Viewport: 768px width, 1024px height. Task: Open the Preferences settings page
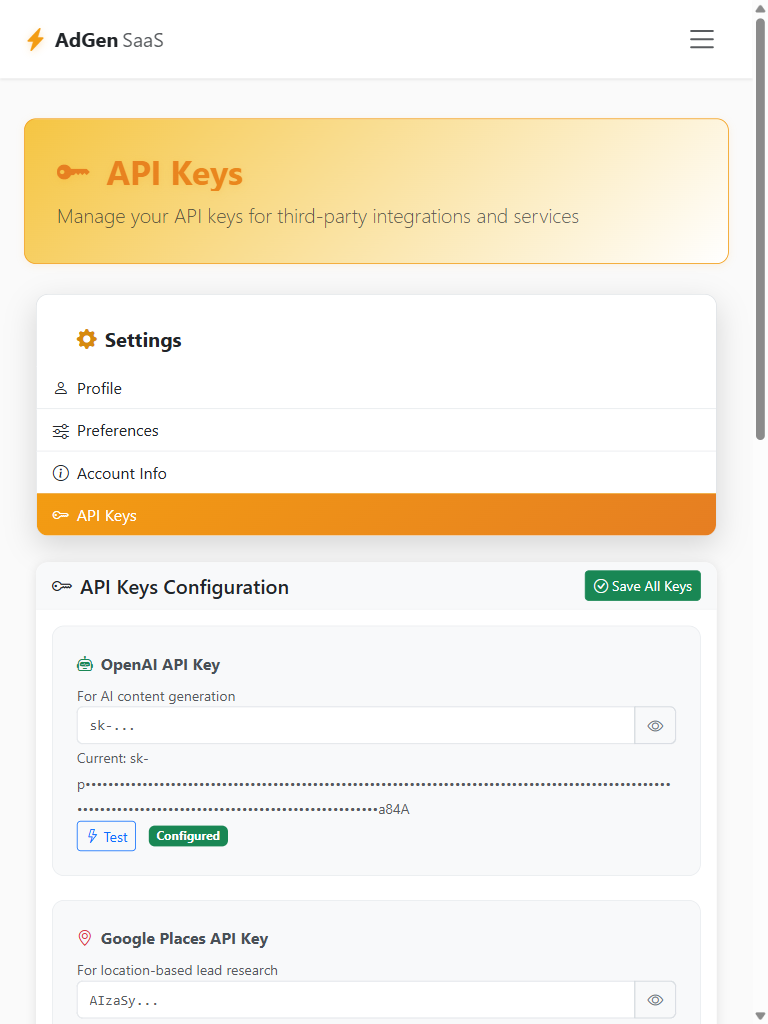click(376, 430)
